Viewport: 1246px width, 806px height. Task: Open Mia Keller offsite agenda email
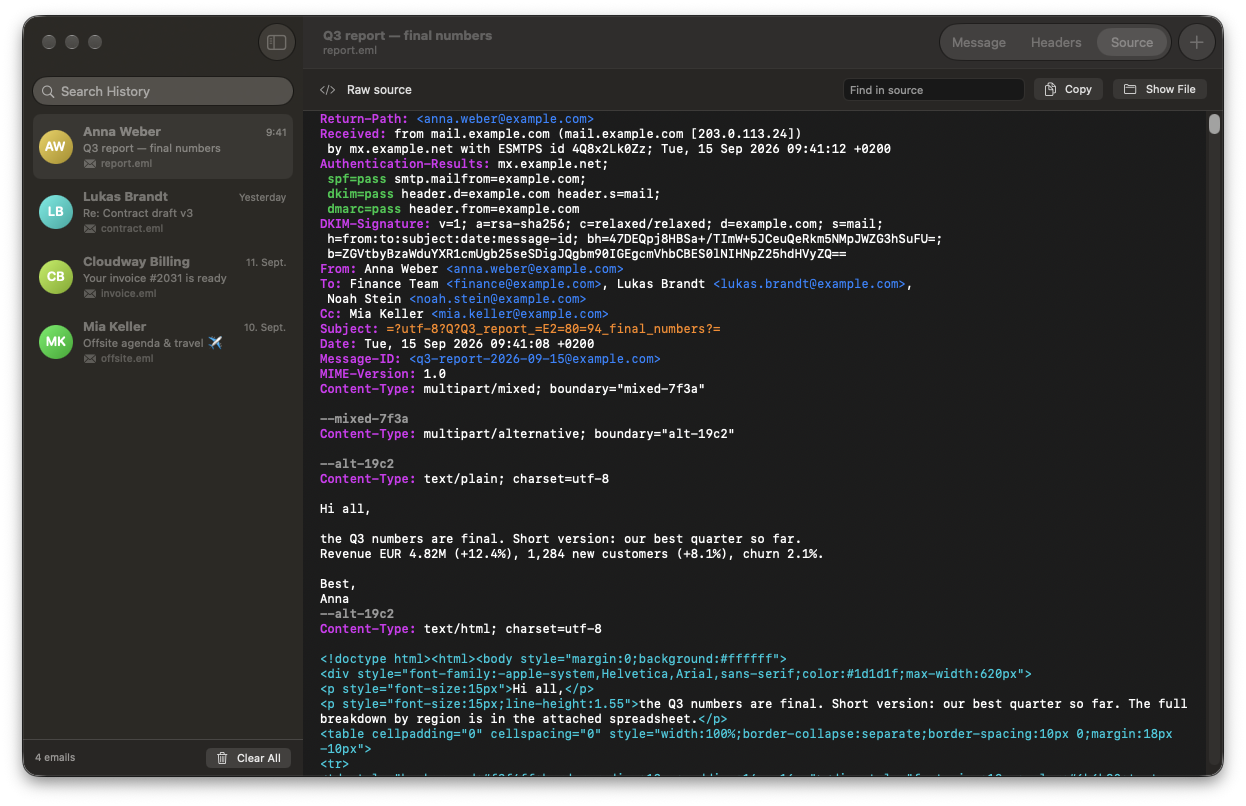pyautogui.click(x=163, y=341)
